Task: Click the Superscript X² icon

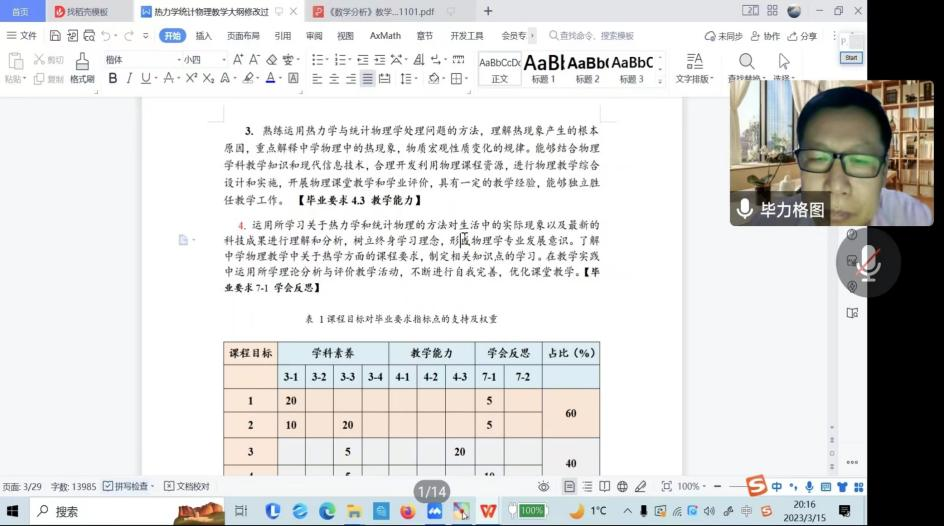Action: point(191,79)
